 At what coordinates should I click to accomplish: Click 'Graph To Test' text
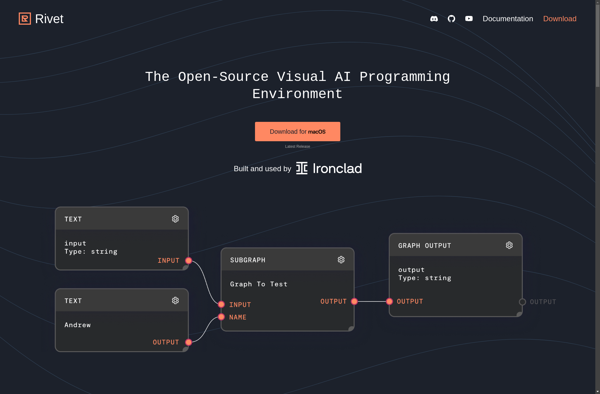259,284
